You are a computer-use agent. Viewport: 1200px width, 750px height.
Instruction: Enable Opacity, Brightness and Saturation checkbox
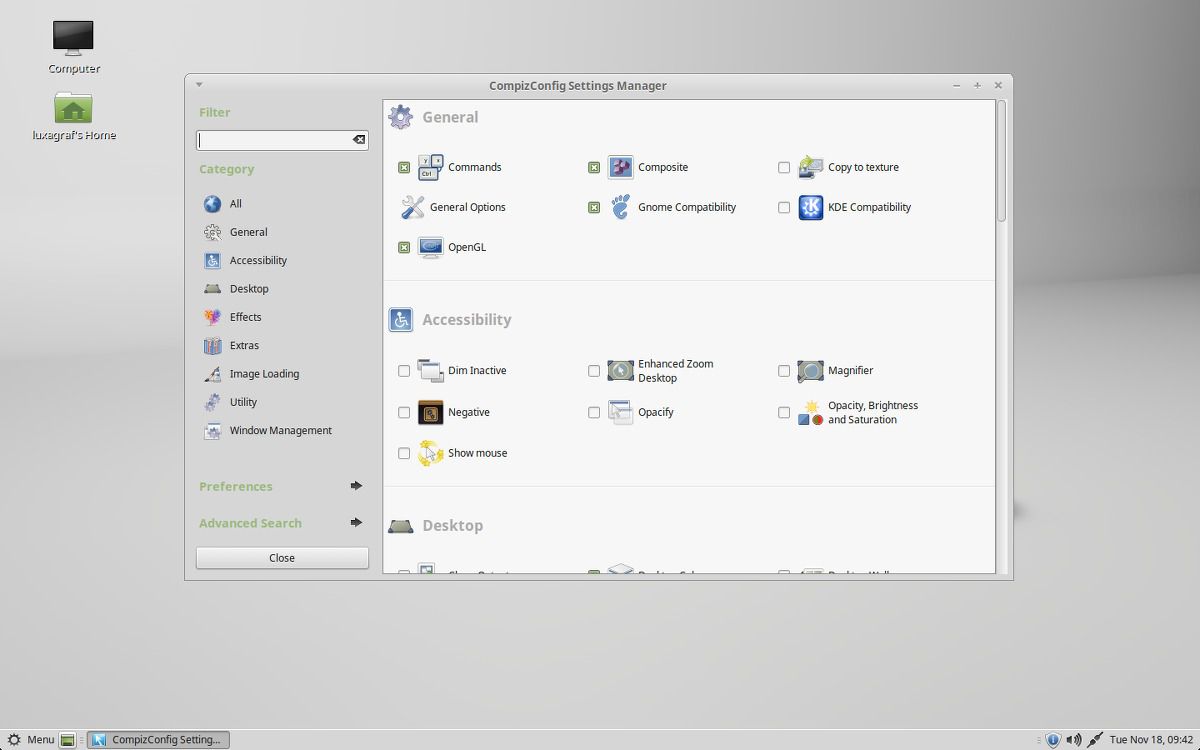[x=784, y=412]
